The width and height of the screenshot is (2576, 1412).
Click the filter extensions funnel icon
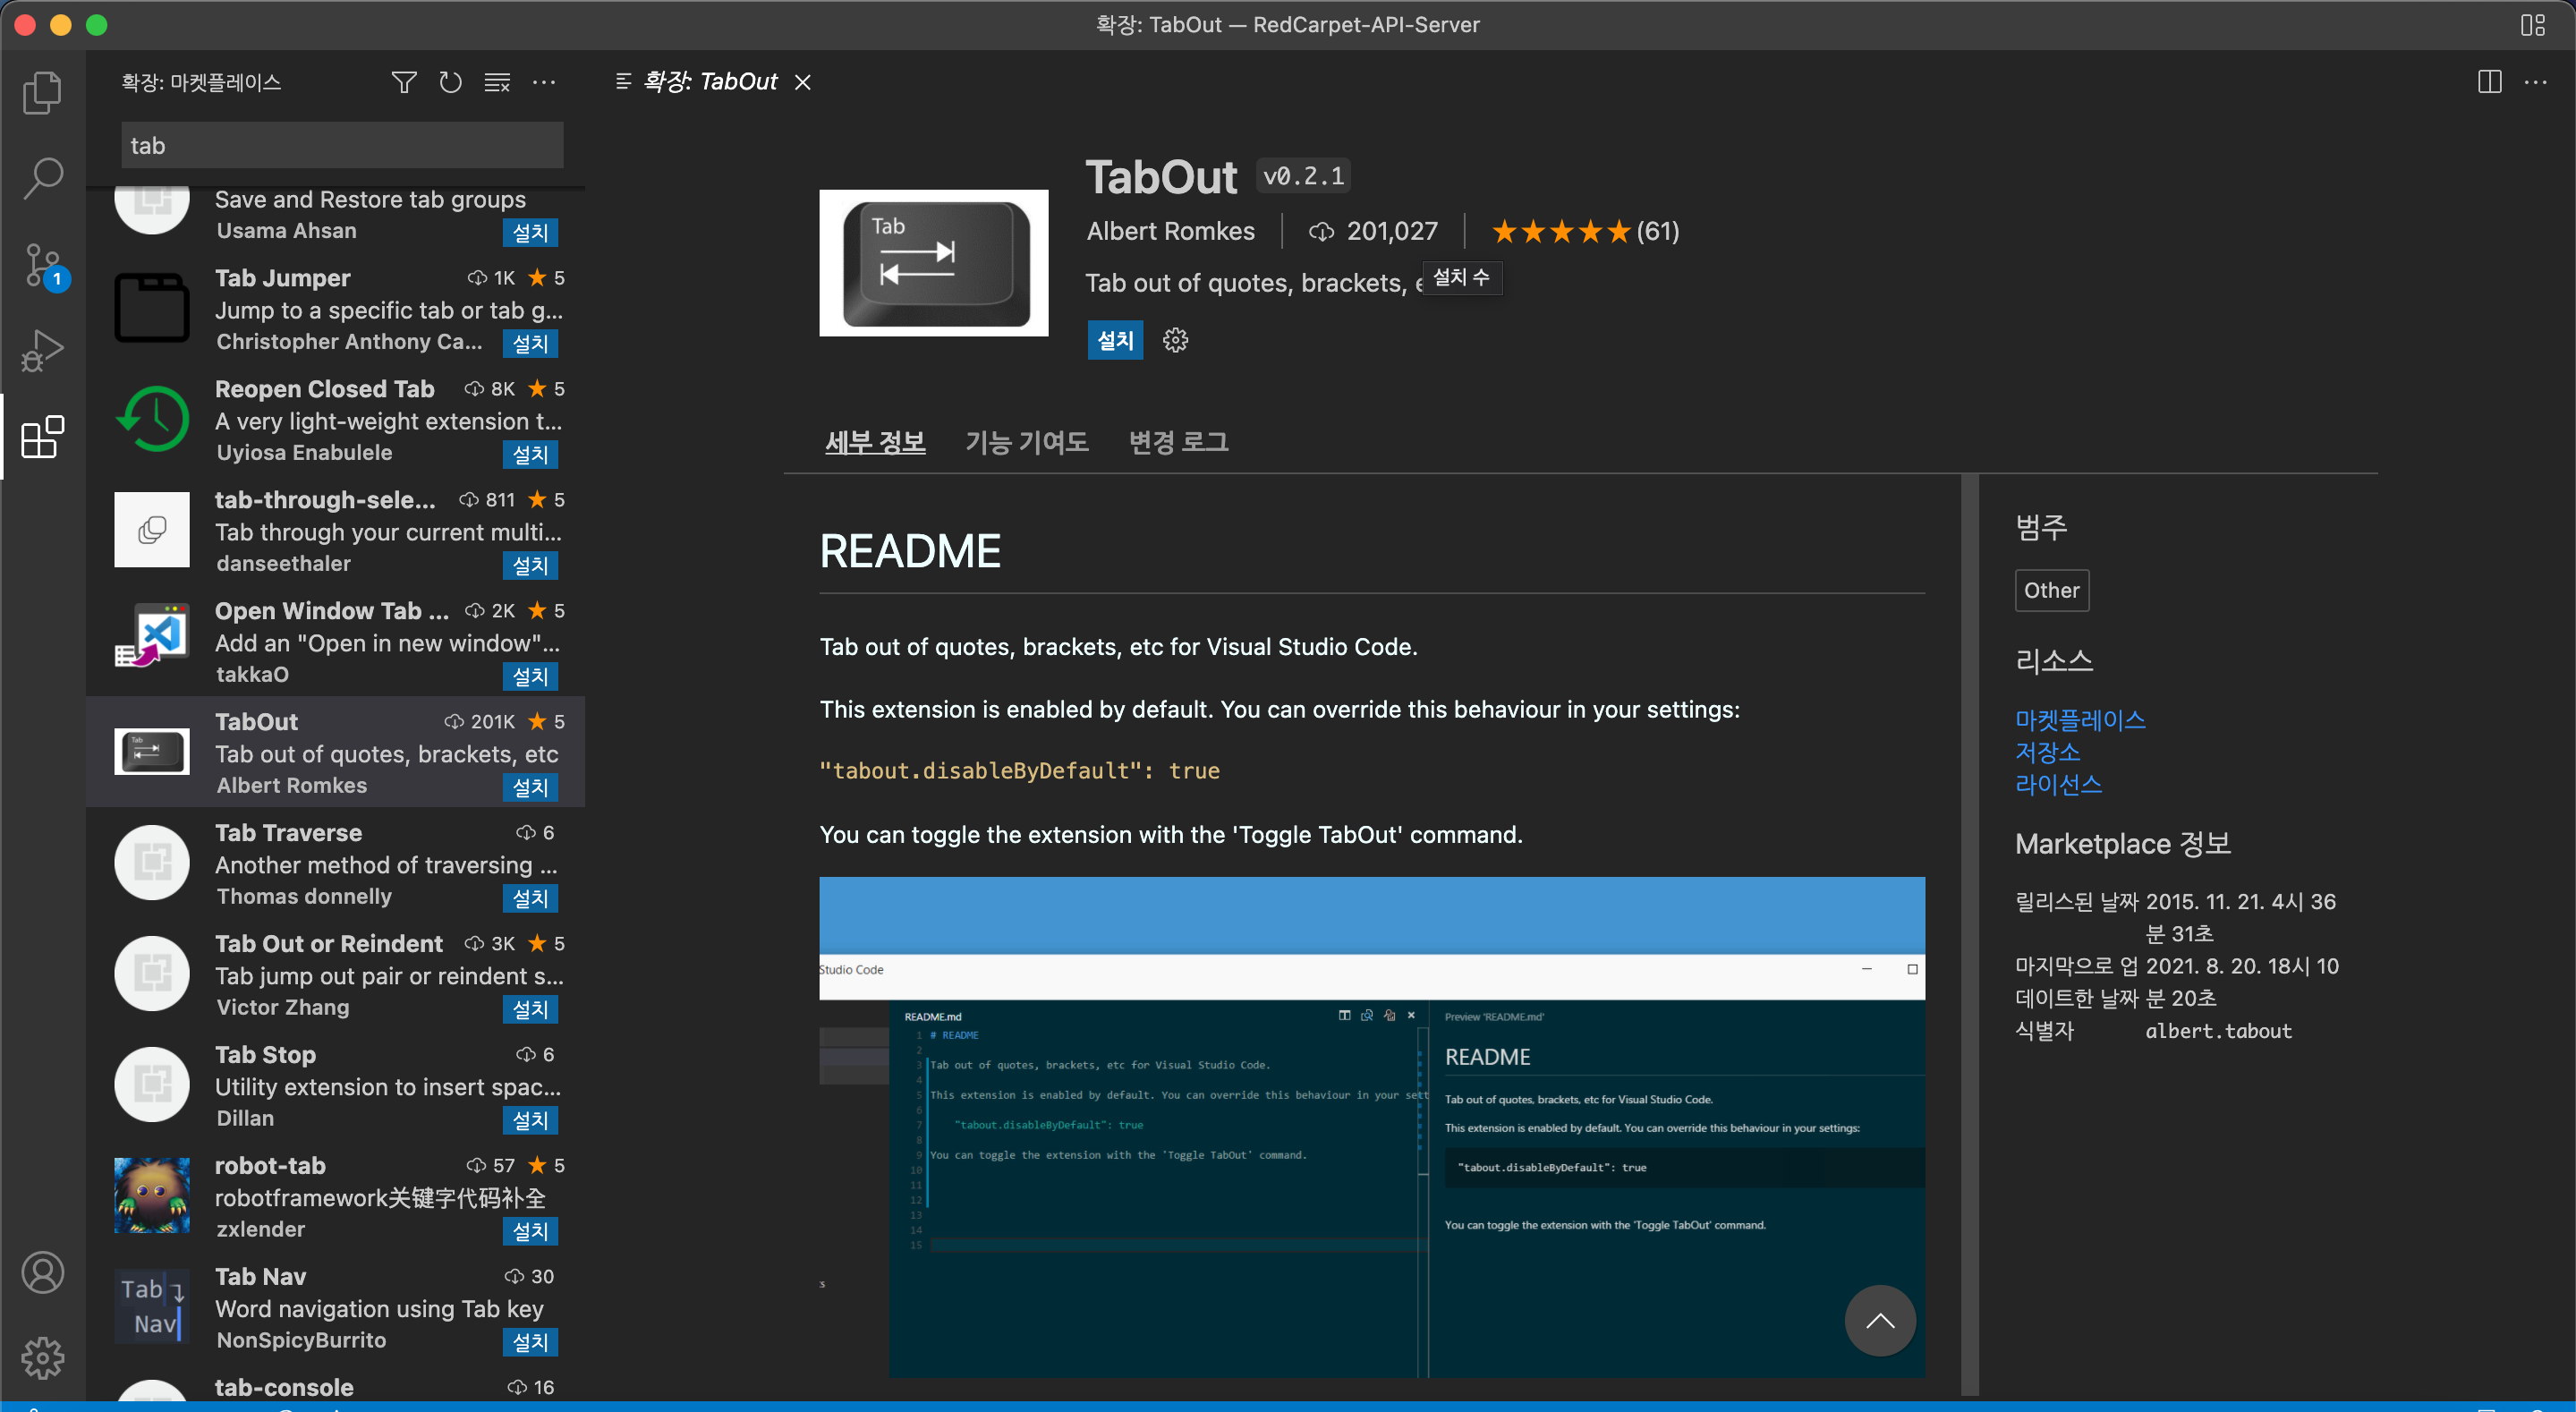(x=403, y=82)
